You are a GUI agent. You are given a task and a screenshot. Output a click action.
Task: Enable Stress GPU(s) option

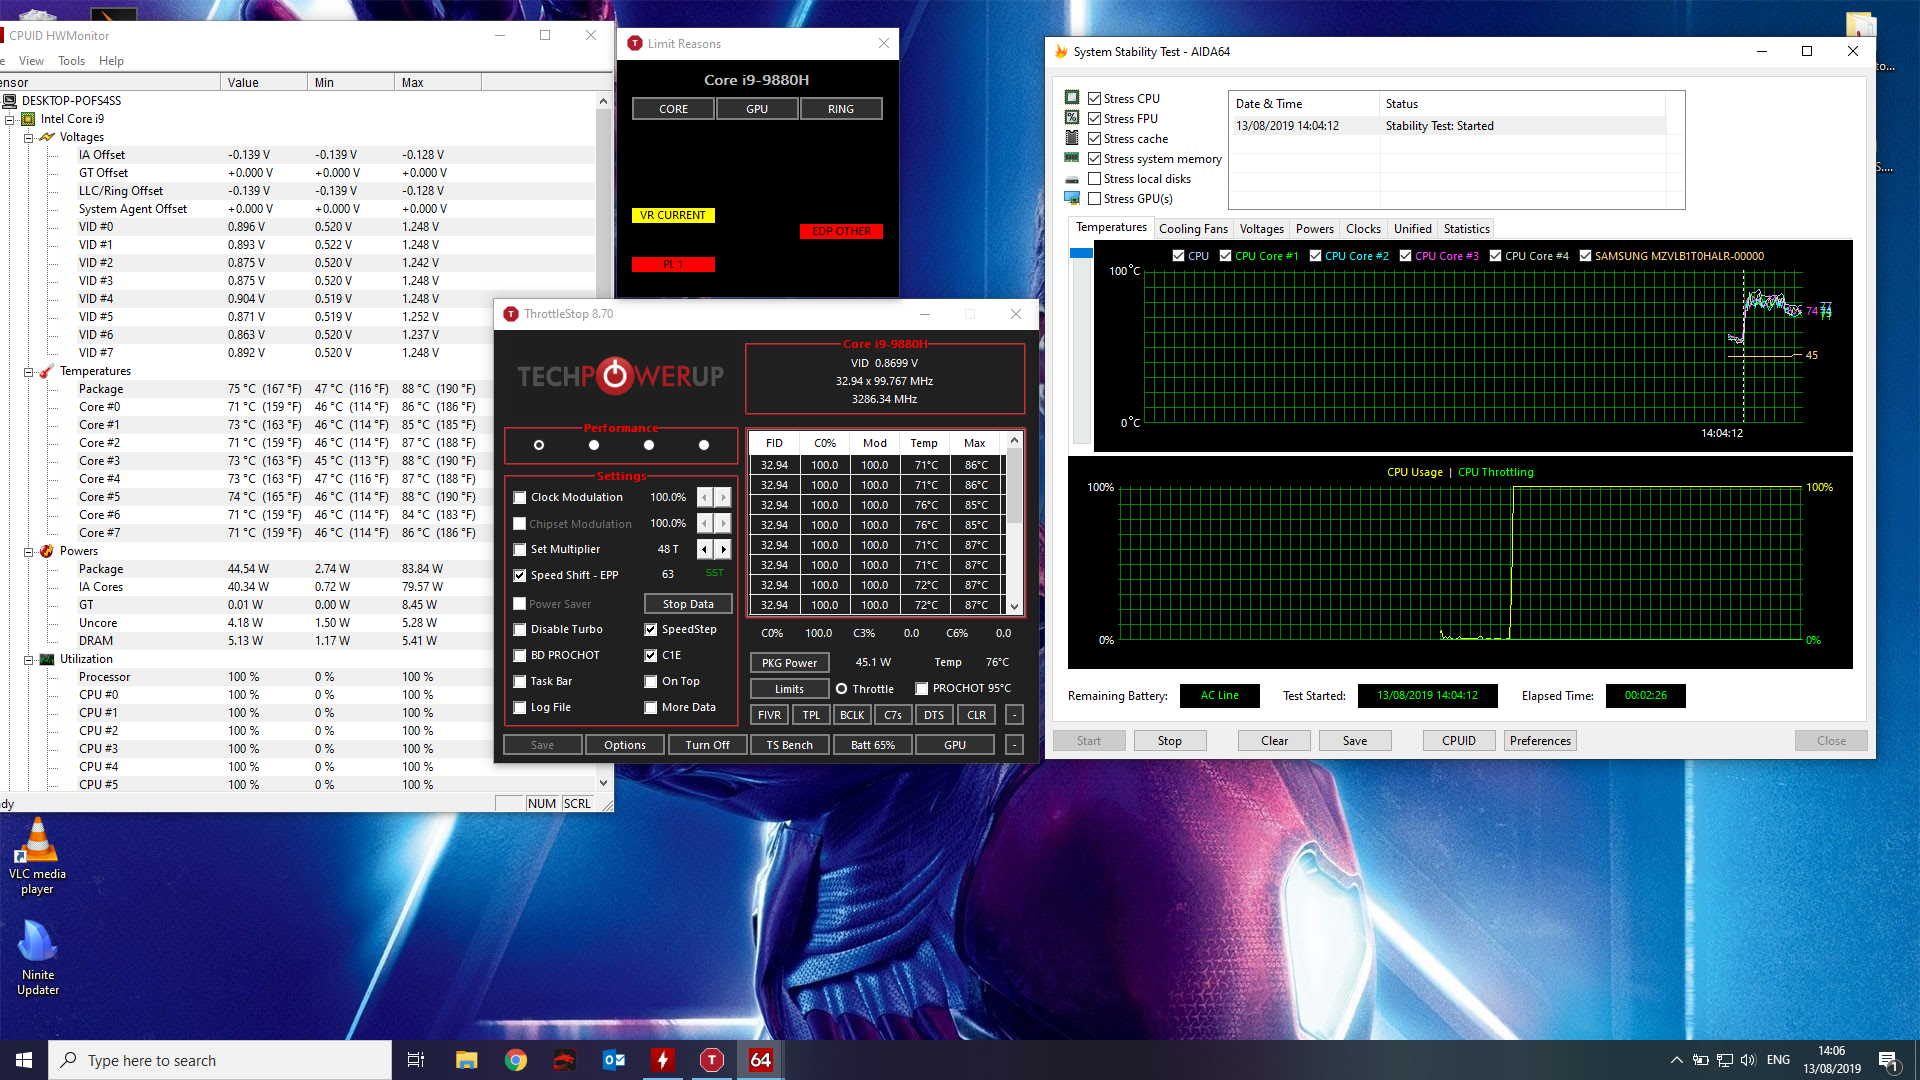click(x=1094, y=198)
